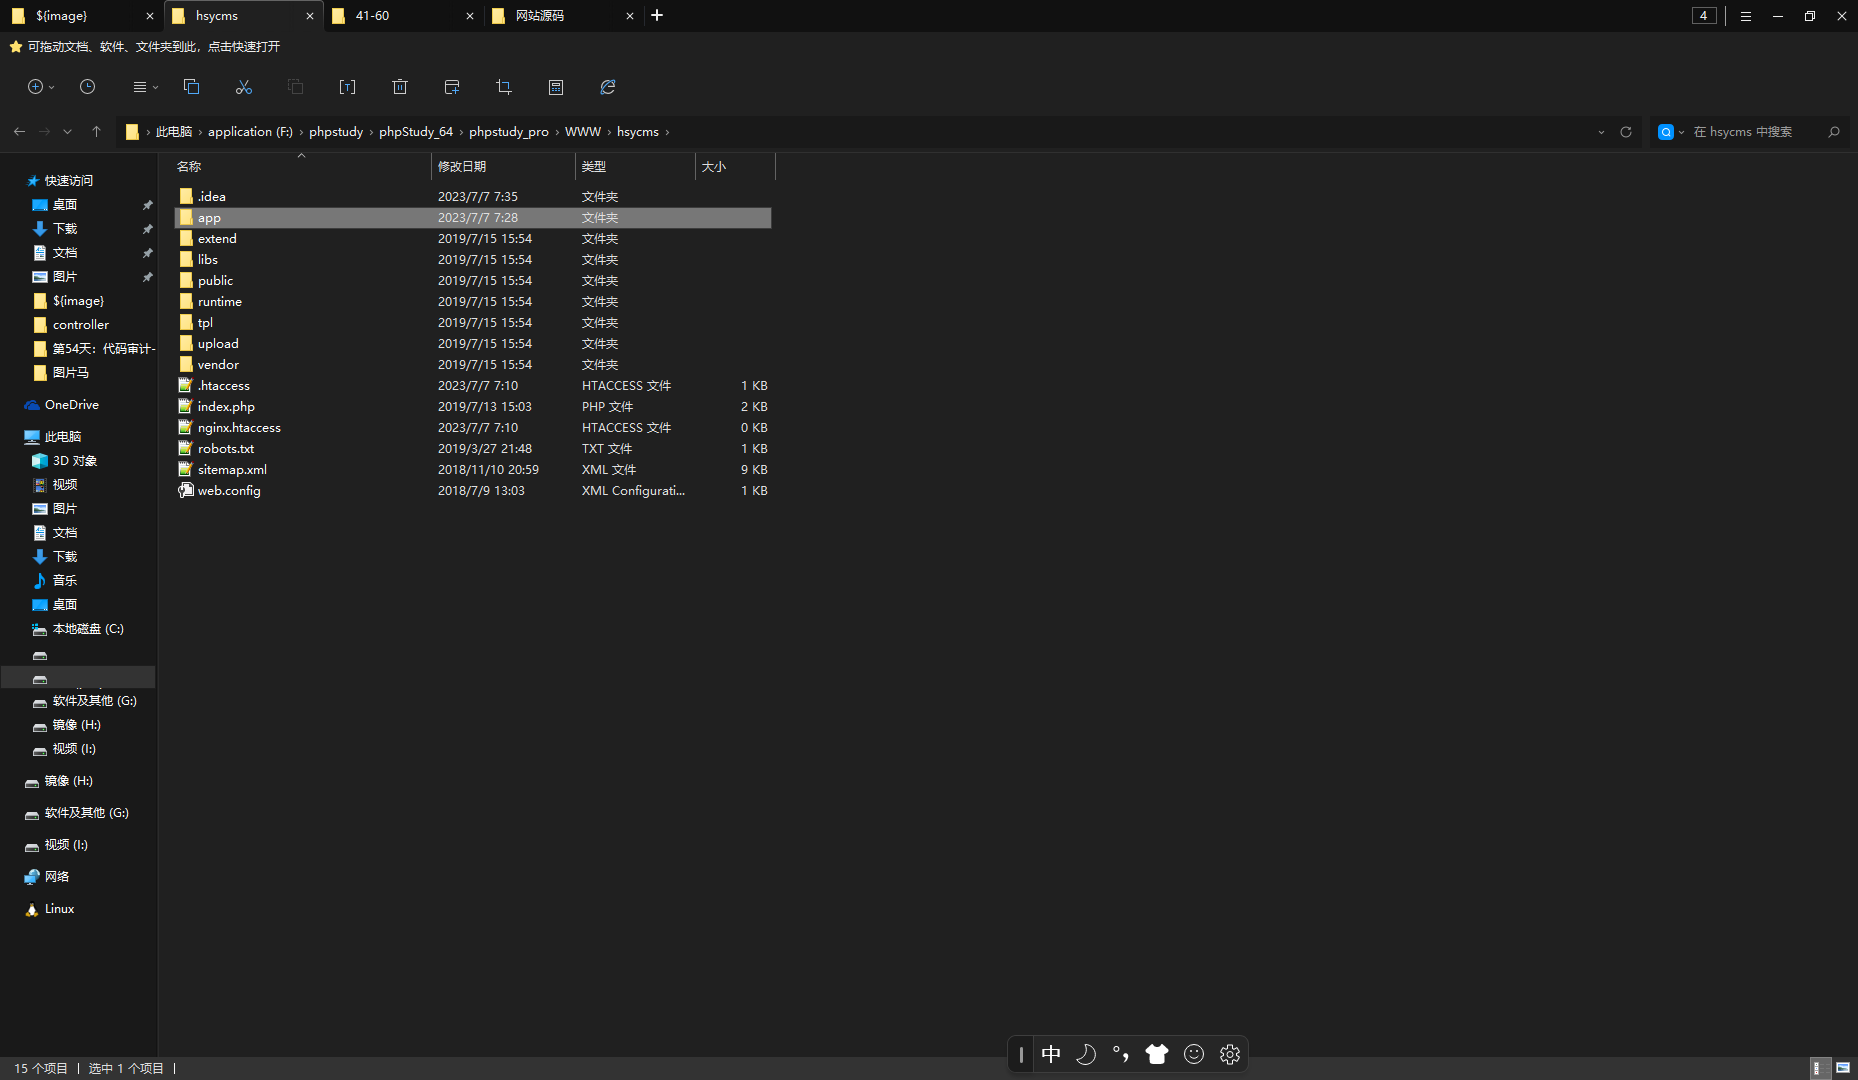The width and height of the screenshot is (1858, 1080).
Task: Click the new-window icon beside the trash
Action: (452, 87)
